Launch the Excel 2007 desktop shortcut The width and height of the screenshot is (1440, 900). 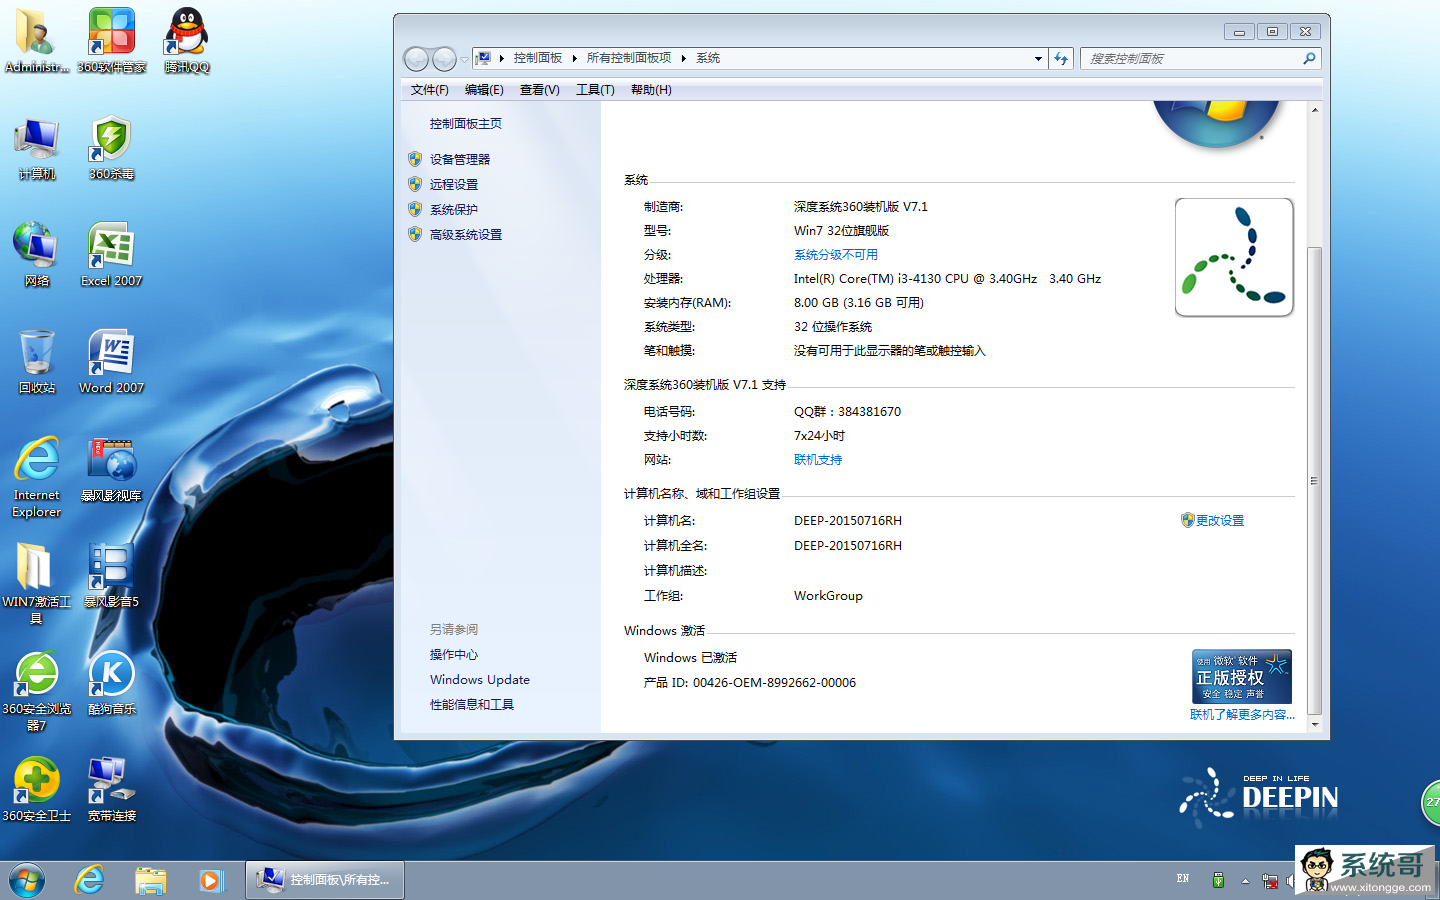coord(112,255)
